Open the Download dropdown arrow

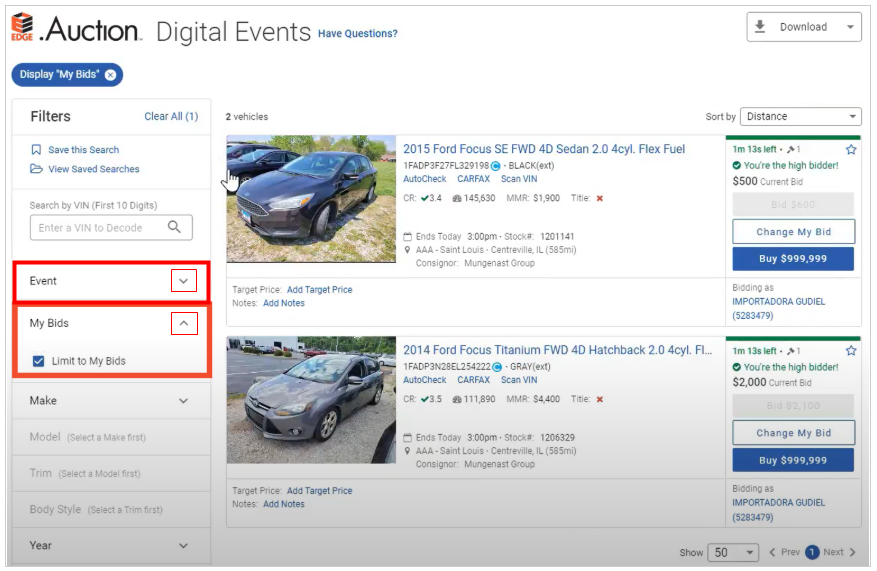pos(850,27)
